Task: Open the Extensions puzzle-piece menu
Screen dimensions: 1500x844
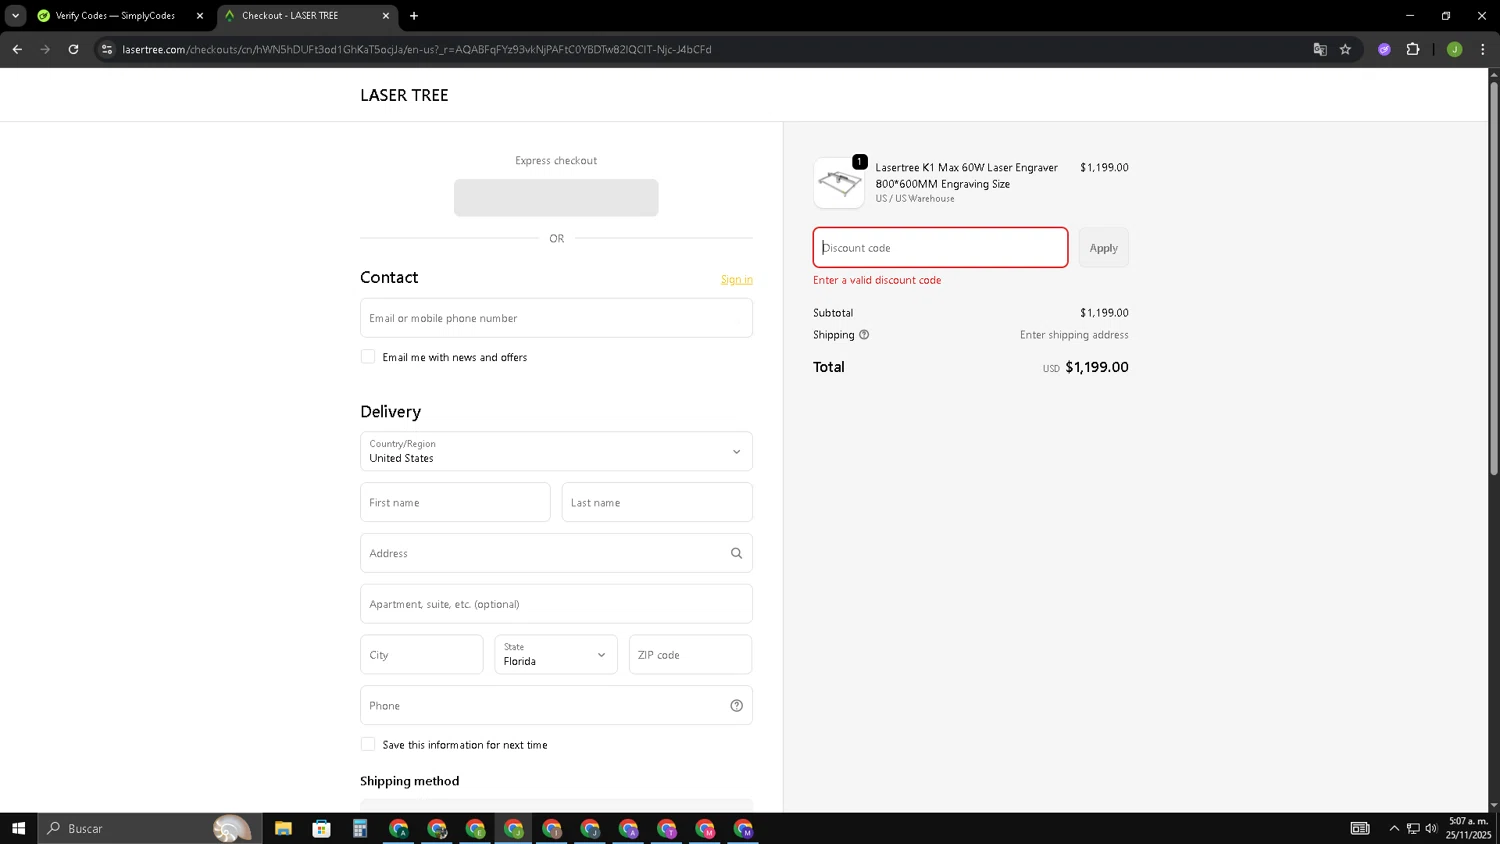Action: [x=1413, y=49]
